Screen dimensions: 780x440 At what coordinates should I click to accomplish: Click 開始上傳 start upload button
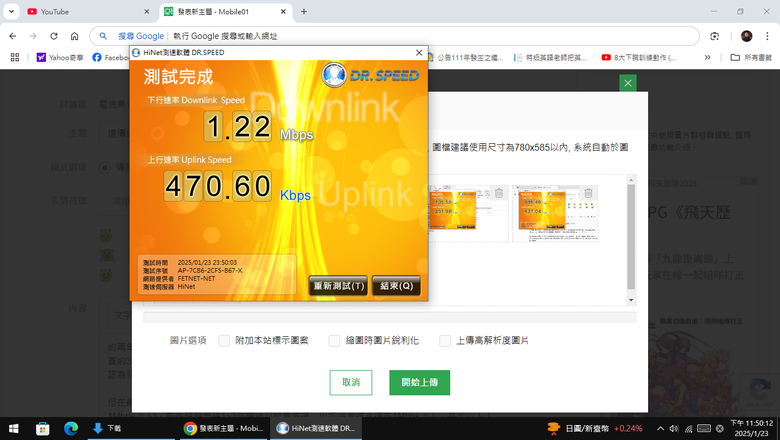419,382
